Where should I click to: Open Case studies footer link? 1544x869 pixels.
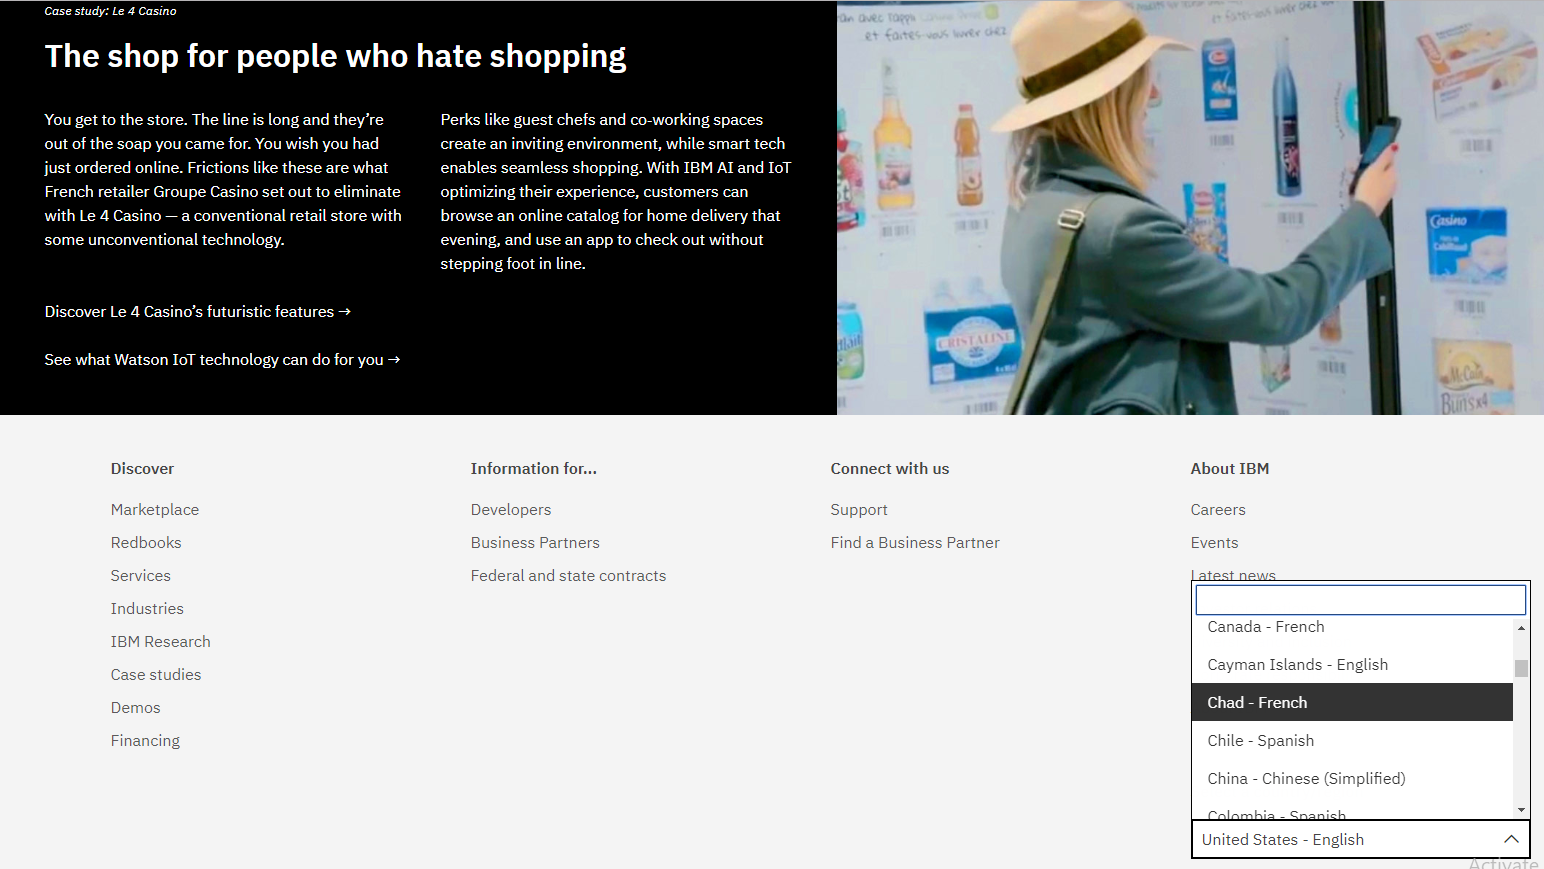pos(156,675)
